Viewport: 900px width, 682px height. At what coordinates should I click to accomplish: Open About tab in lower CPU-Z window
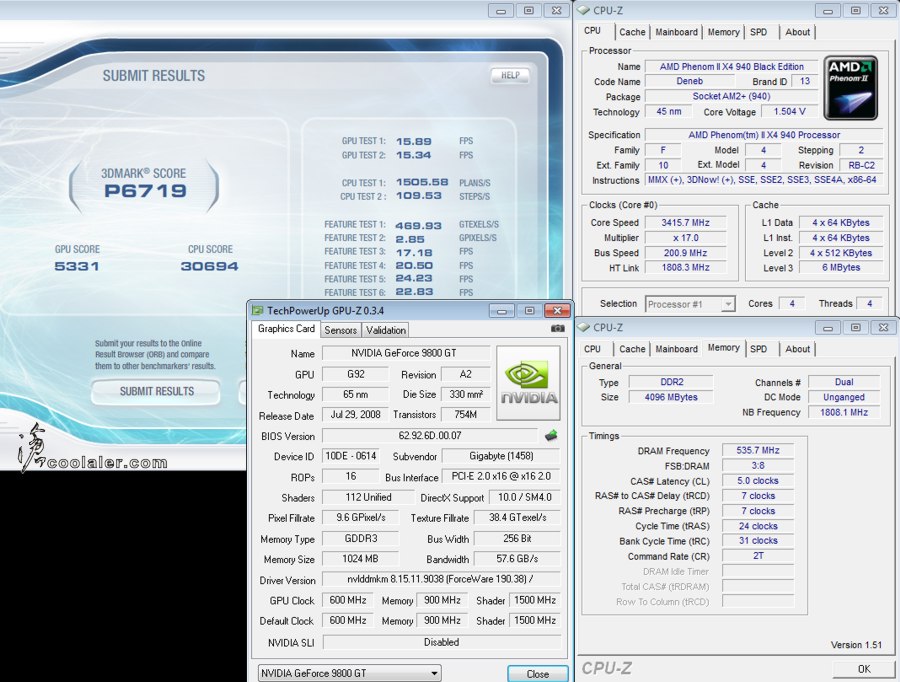click(x=797, y=349)
